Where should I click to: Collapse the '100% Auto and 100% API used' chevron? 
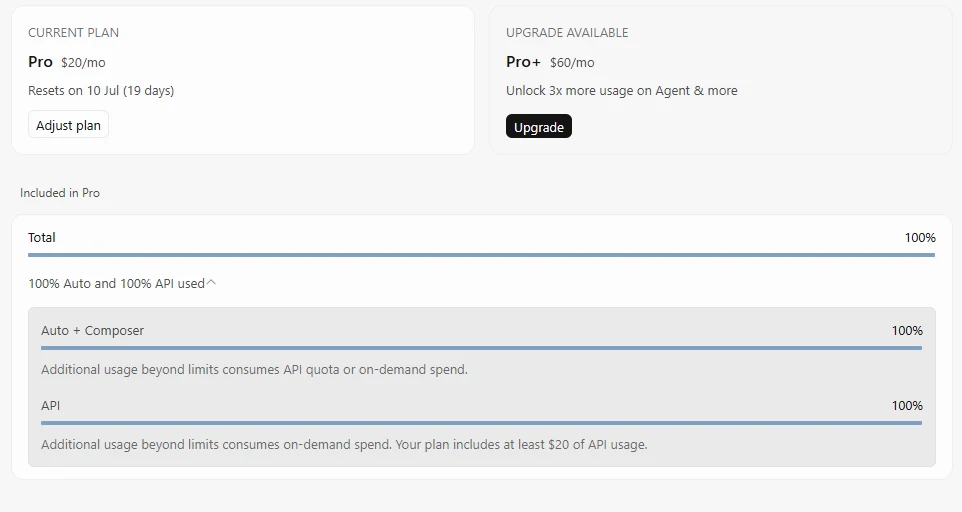[x=211, y=283]
